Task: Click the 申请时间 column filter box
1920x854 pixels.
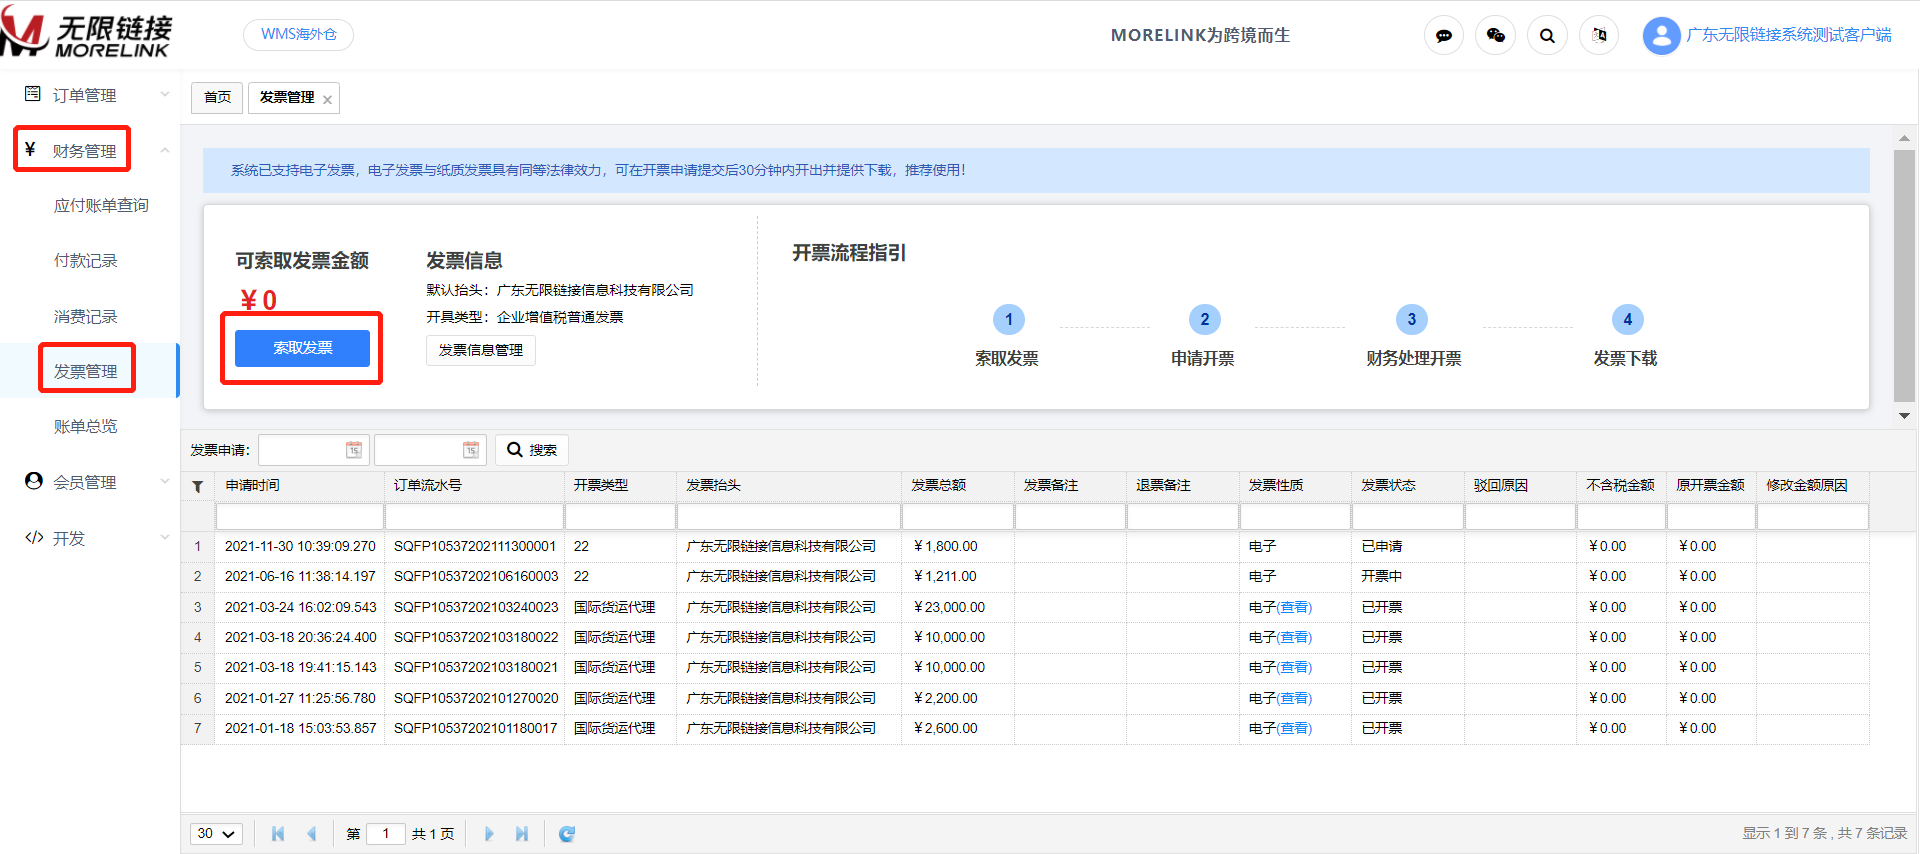Action: pyautogui.click(x=300, y=517)
